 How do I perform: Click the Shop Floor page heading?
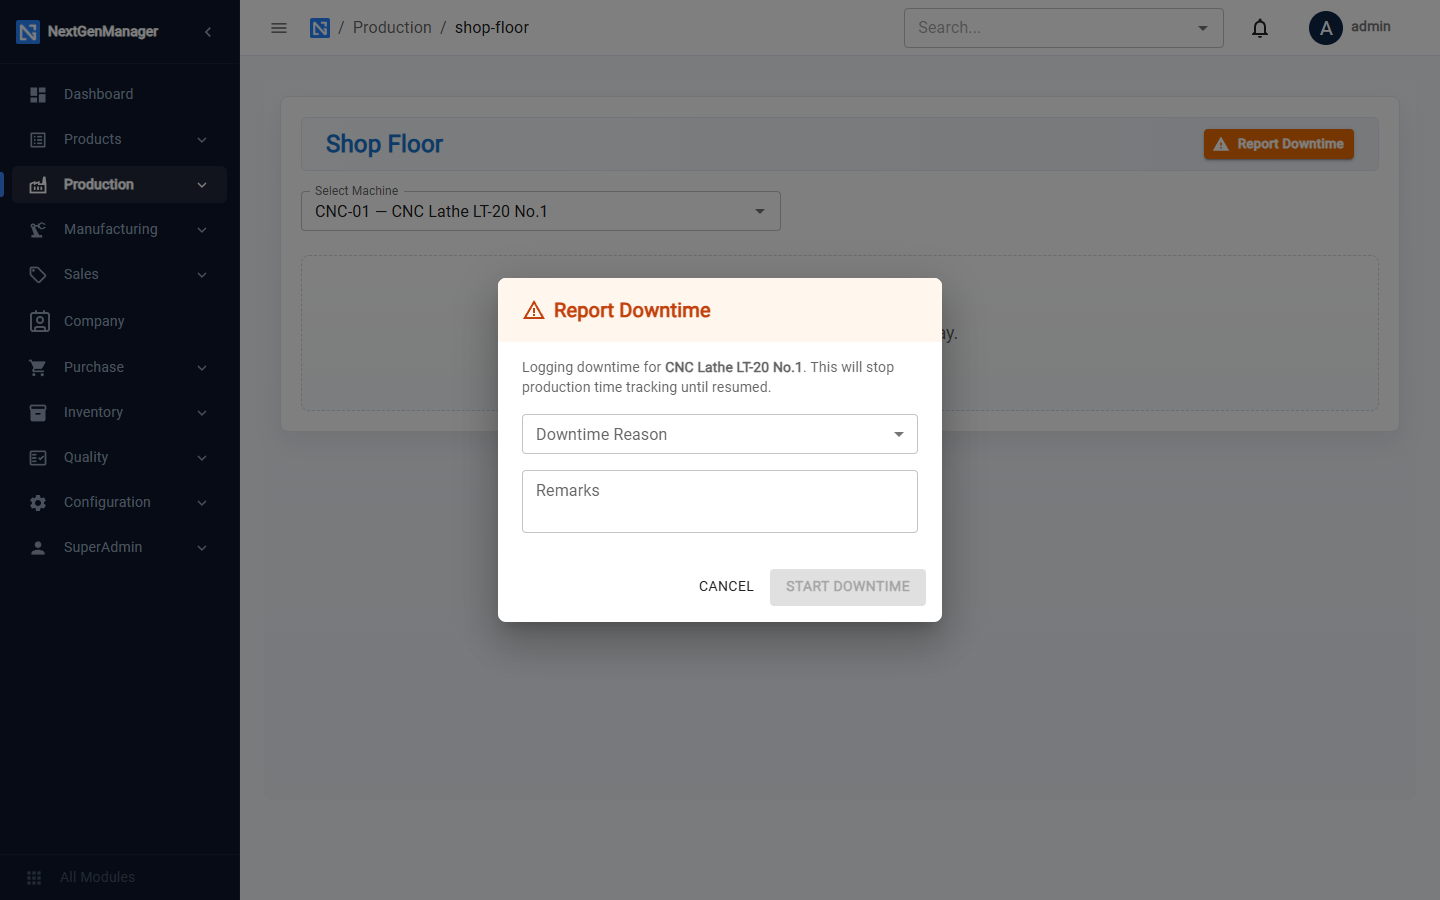click(x=384, y=144)
